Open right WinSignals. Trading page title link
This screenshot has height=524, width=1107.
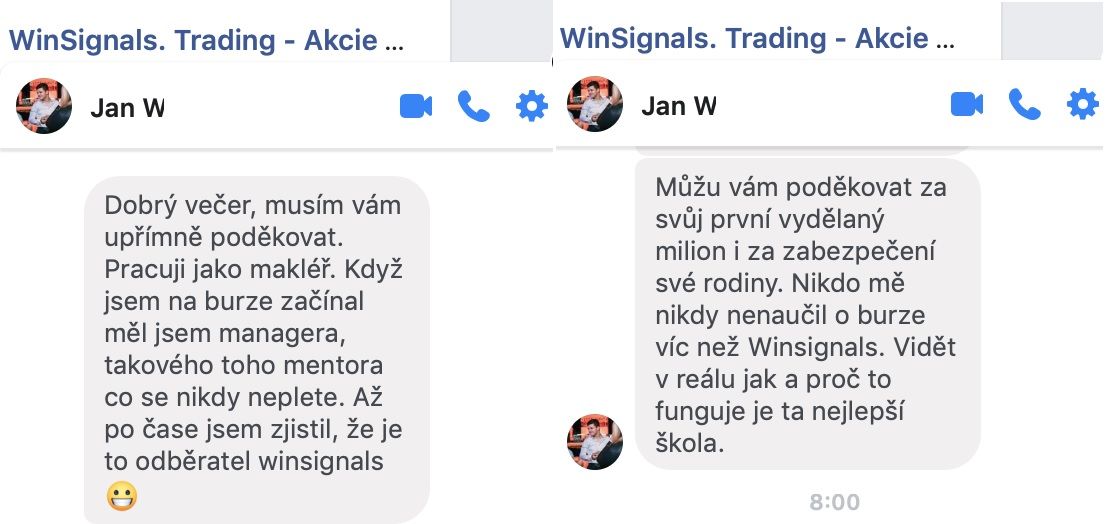point(757,39)
